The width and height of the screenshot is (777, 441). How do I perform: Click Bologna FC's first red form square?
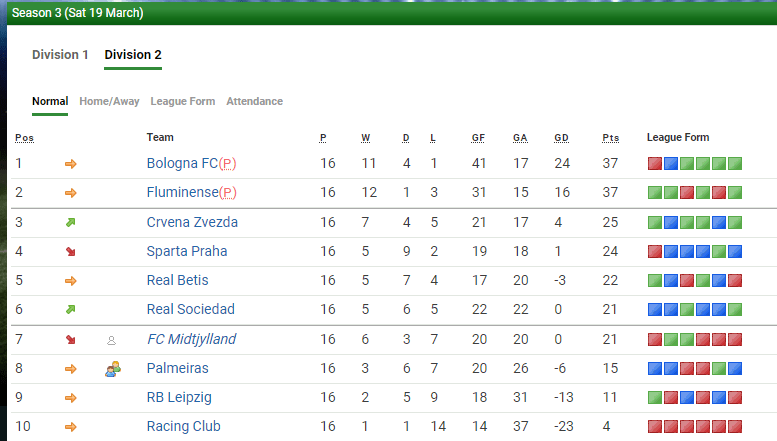(655, 164)
